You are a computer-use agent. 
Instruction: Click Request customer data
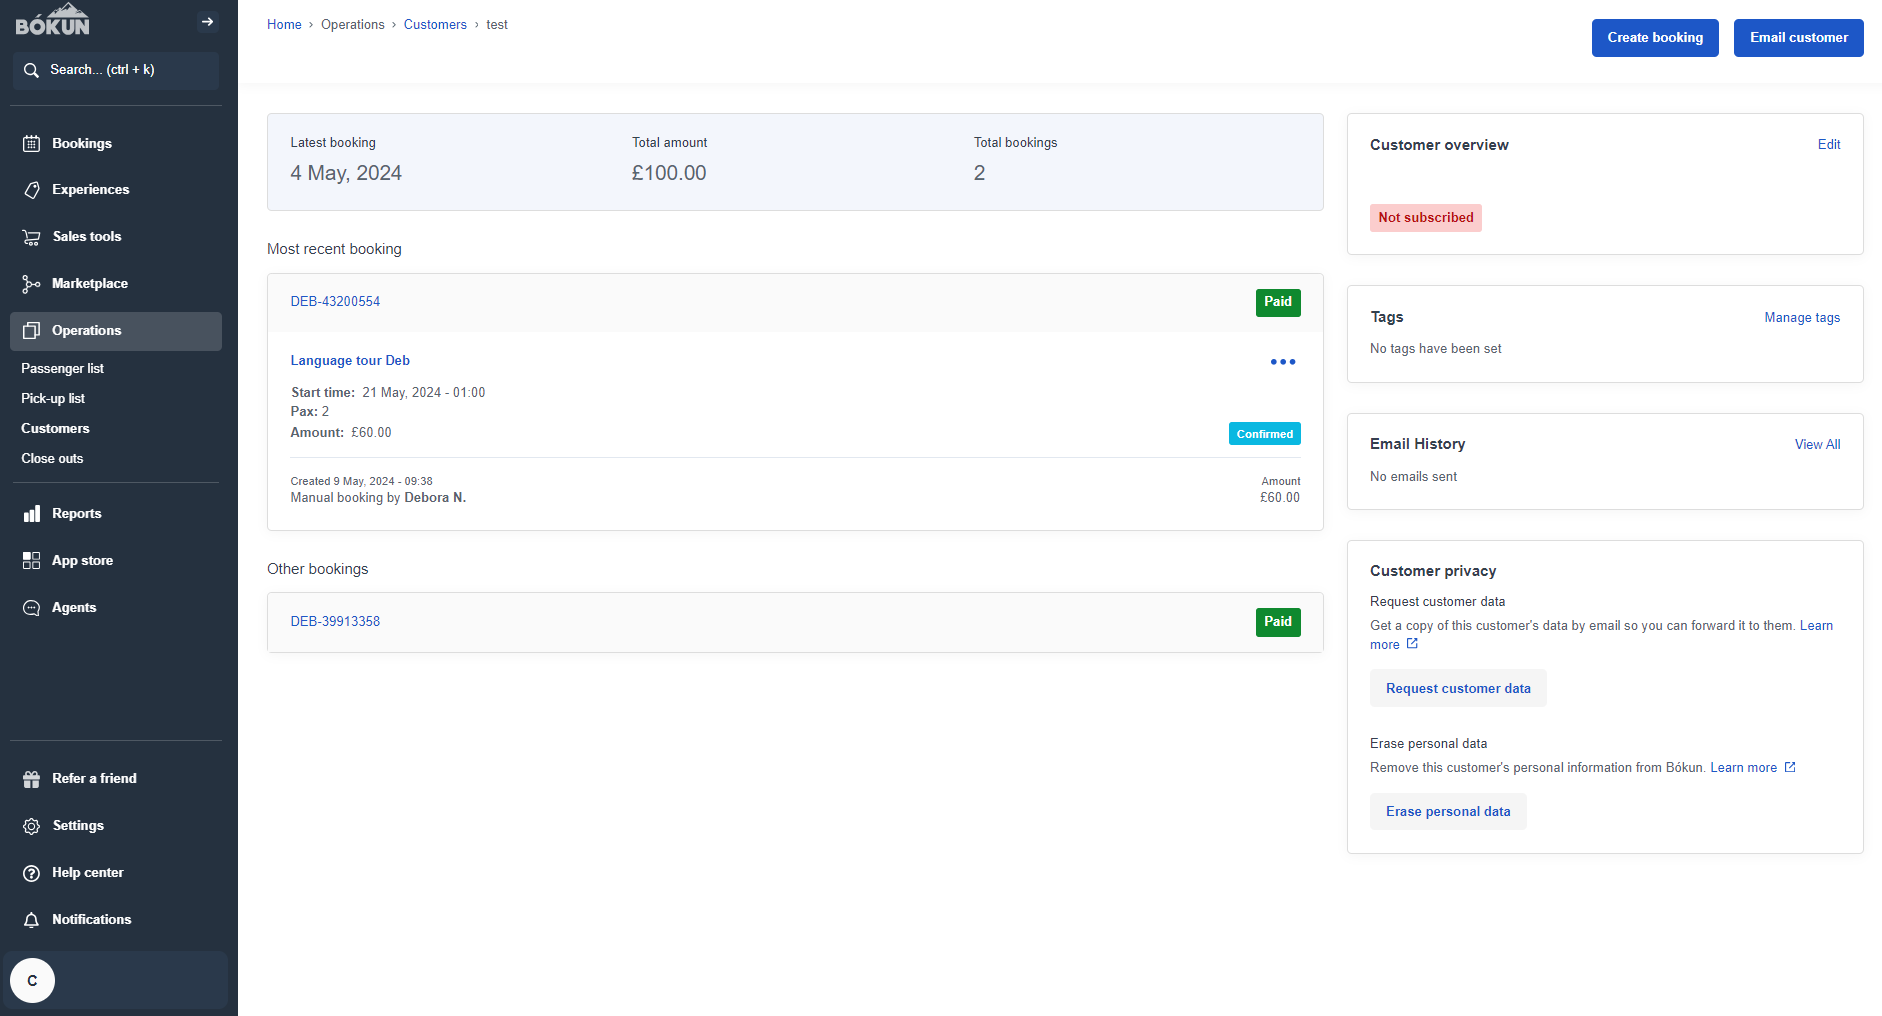(1457, 688)
